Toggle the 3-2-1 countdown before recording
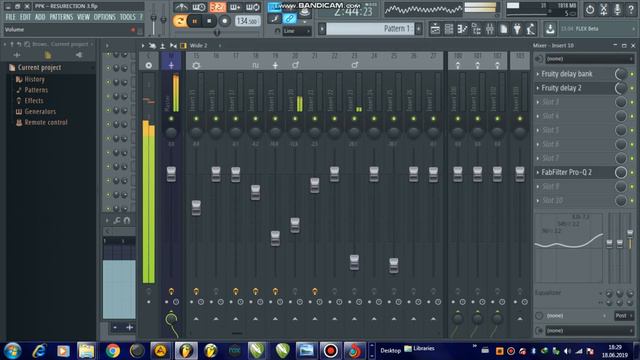Viewport: 640px width, 360px height. (x=218, y=7)
